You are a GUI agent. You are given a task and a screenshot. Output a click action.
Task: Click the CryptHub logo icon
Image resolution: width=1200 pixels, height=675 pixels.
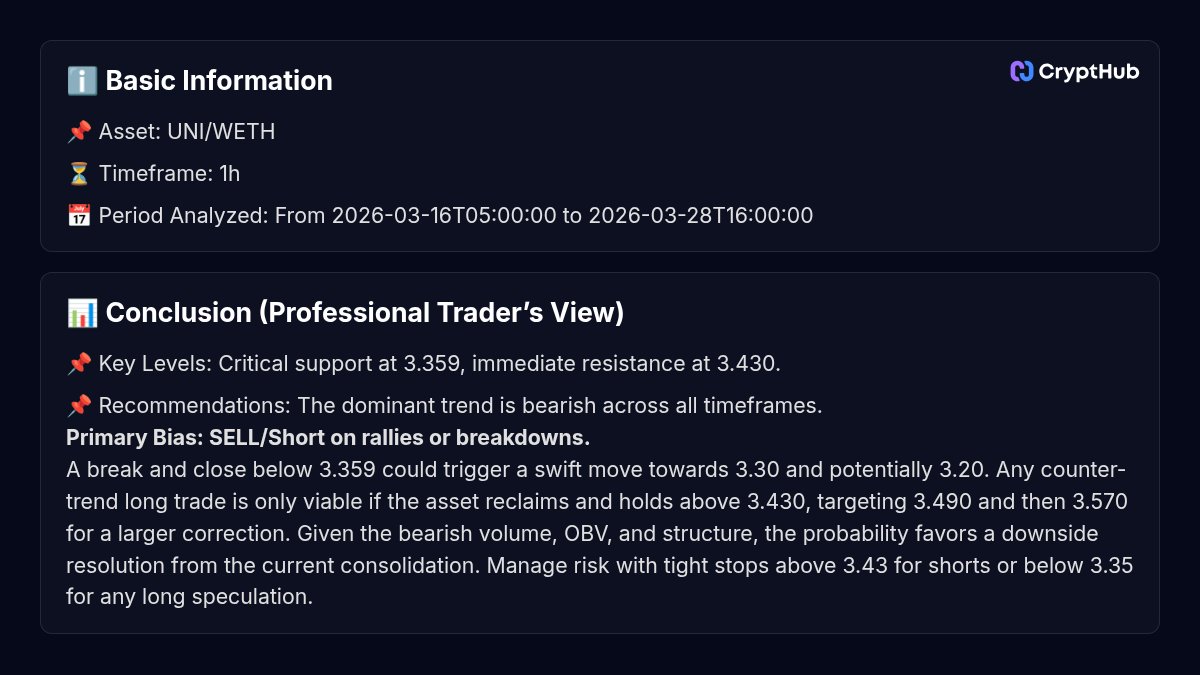1021,71
